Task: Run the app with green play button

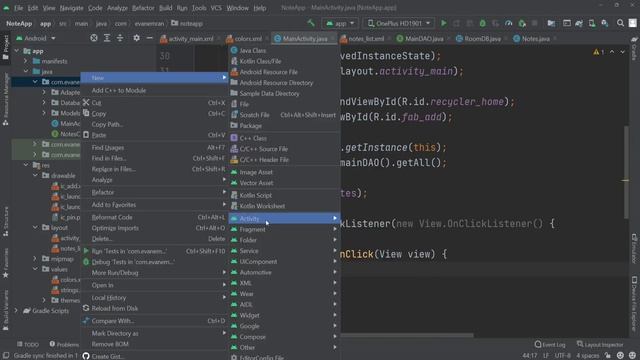Action: pos(443,23)
